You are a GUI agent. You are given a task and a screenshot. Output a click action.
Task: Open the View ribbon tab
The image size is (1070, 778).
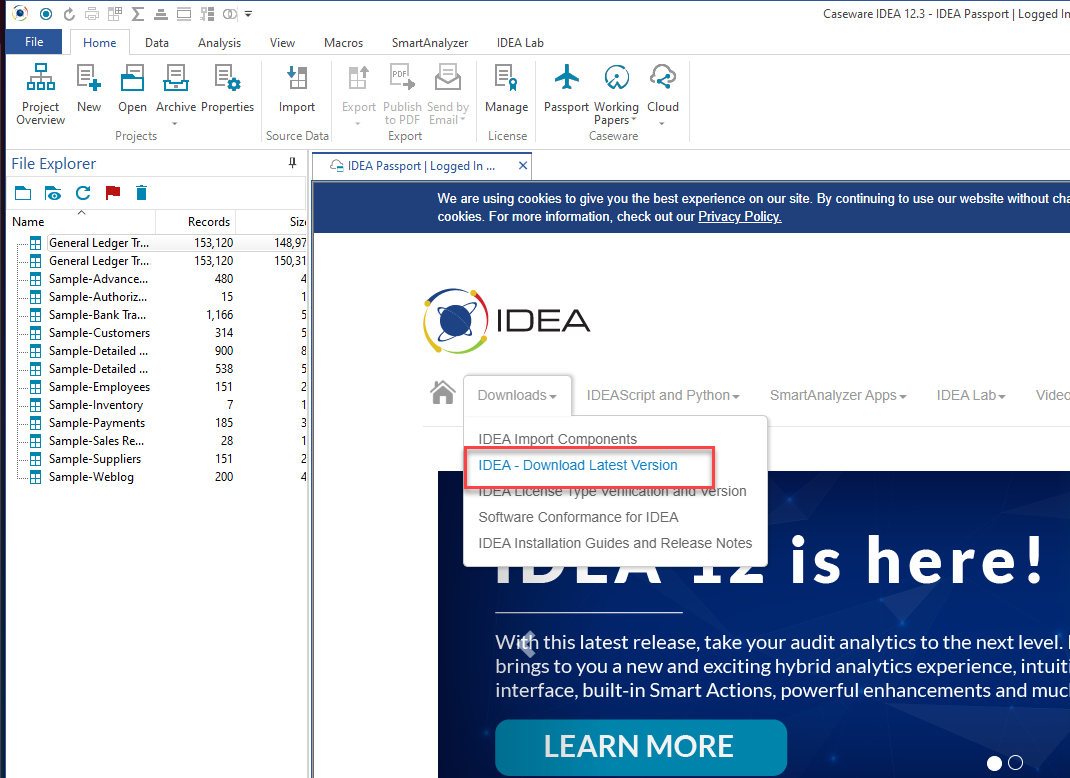[x=283, y=42]
